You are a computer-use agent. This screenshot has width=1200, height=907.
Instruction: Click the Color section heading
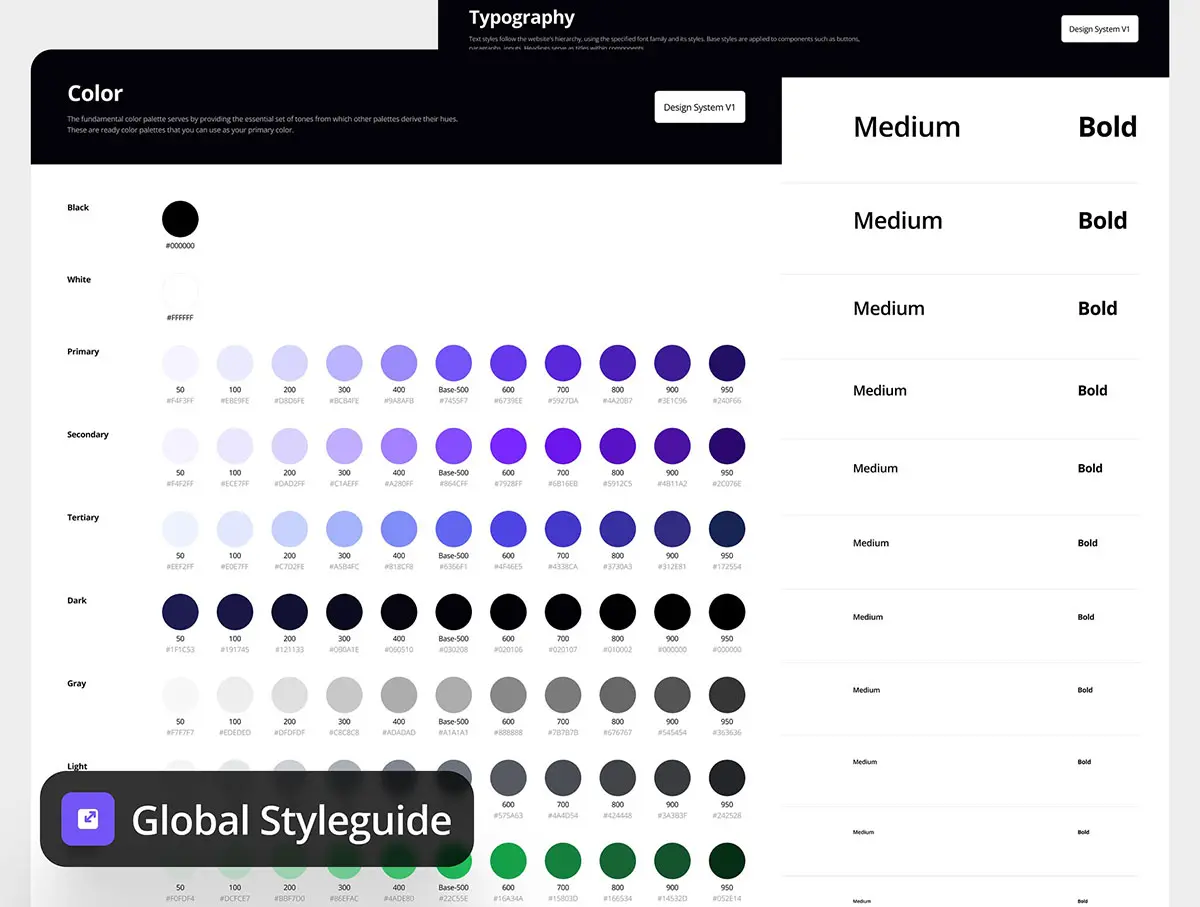coord(95,94)
